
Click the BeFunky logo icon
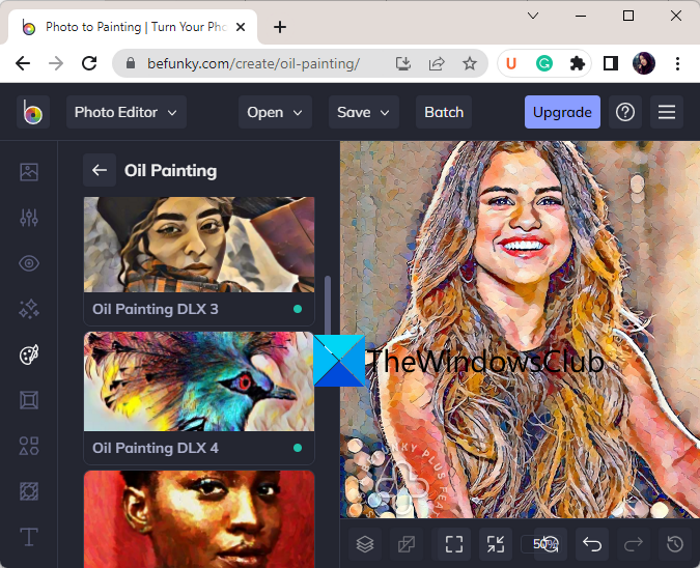point(33,112)
